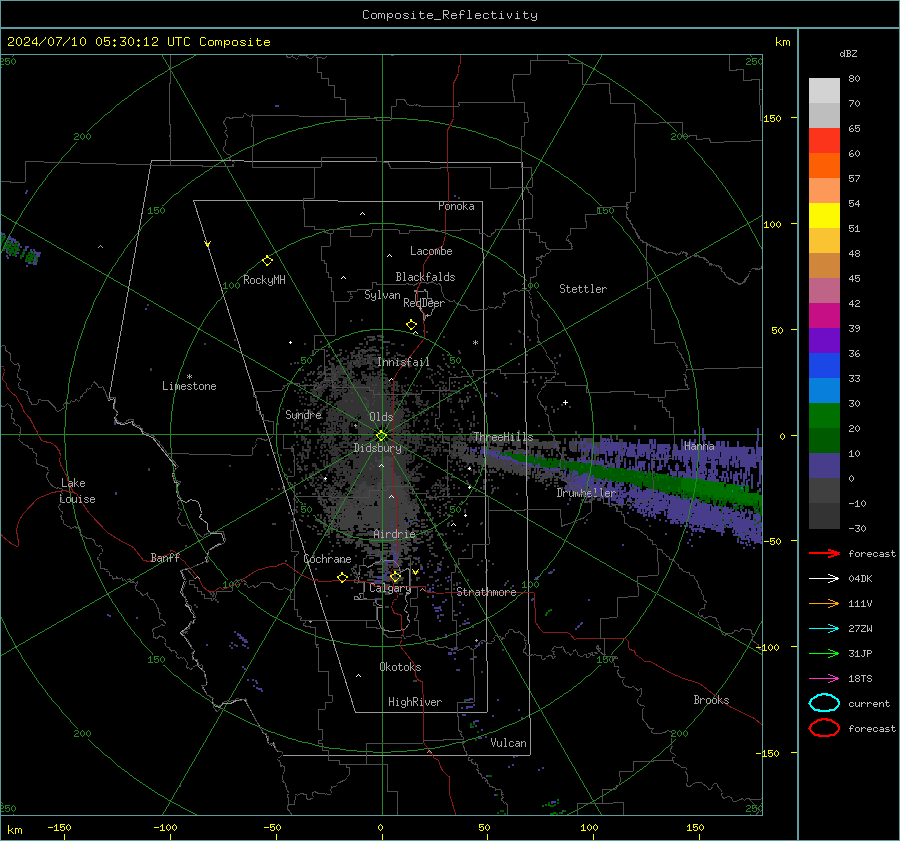Click the magenta 18TS arrow in legend
Image resolution: width=900 pixels, height=841 pixels.
click(824, 679)
